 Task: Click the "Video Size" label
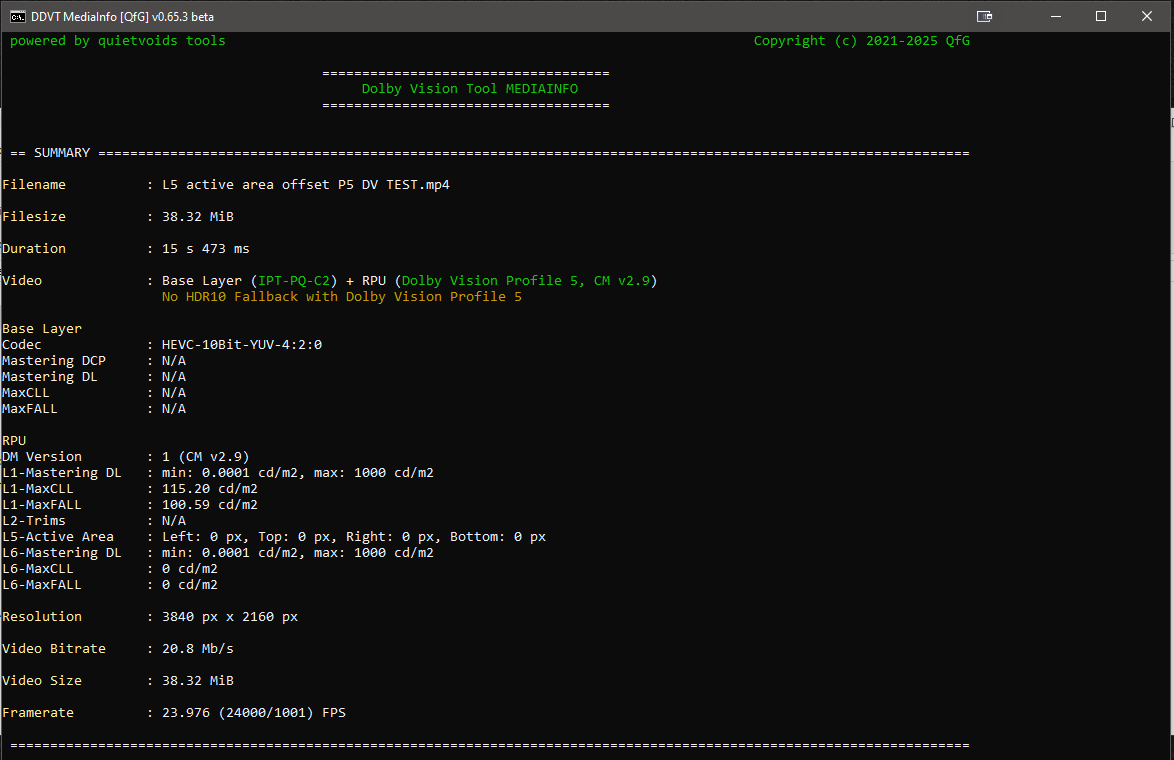click(x=42, y=681)
